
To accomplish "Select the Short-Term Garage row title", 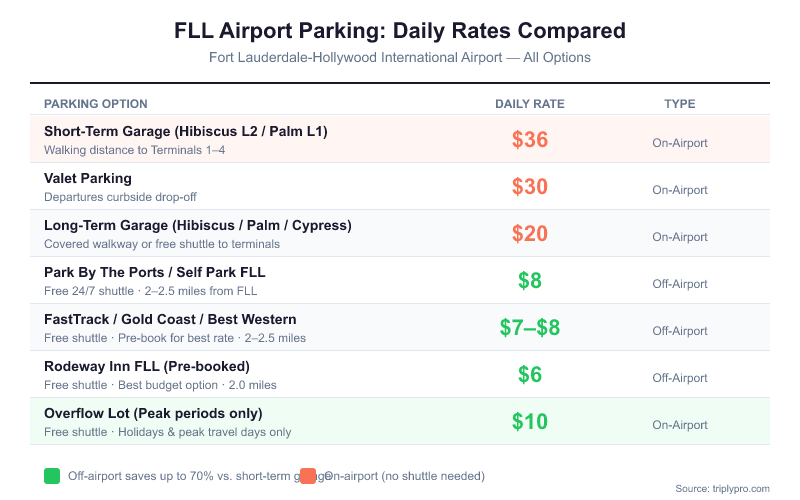I will (186, 131).
